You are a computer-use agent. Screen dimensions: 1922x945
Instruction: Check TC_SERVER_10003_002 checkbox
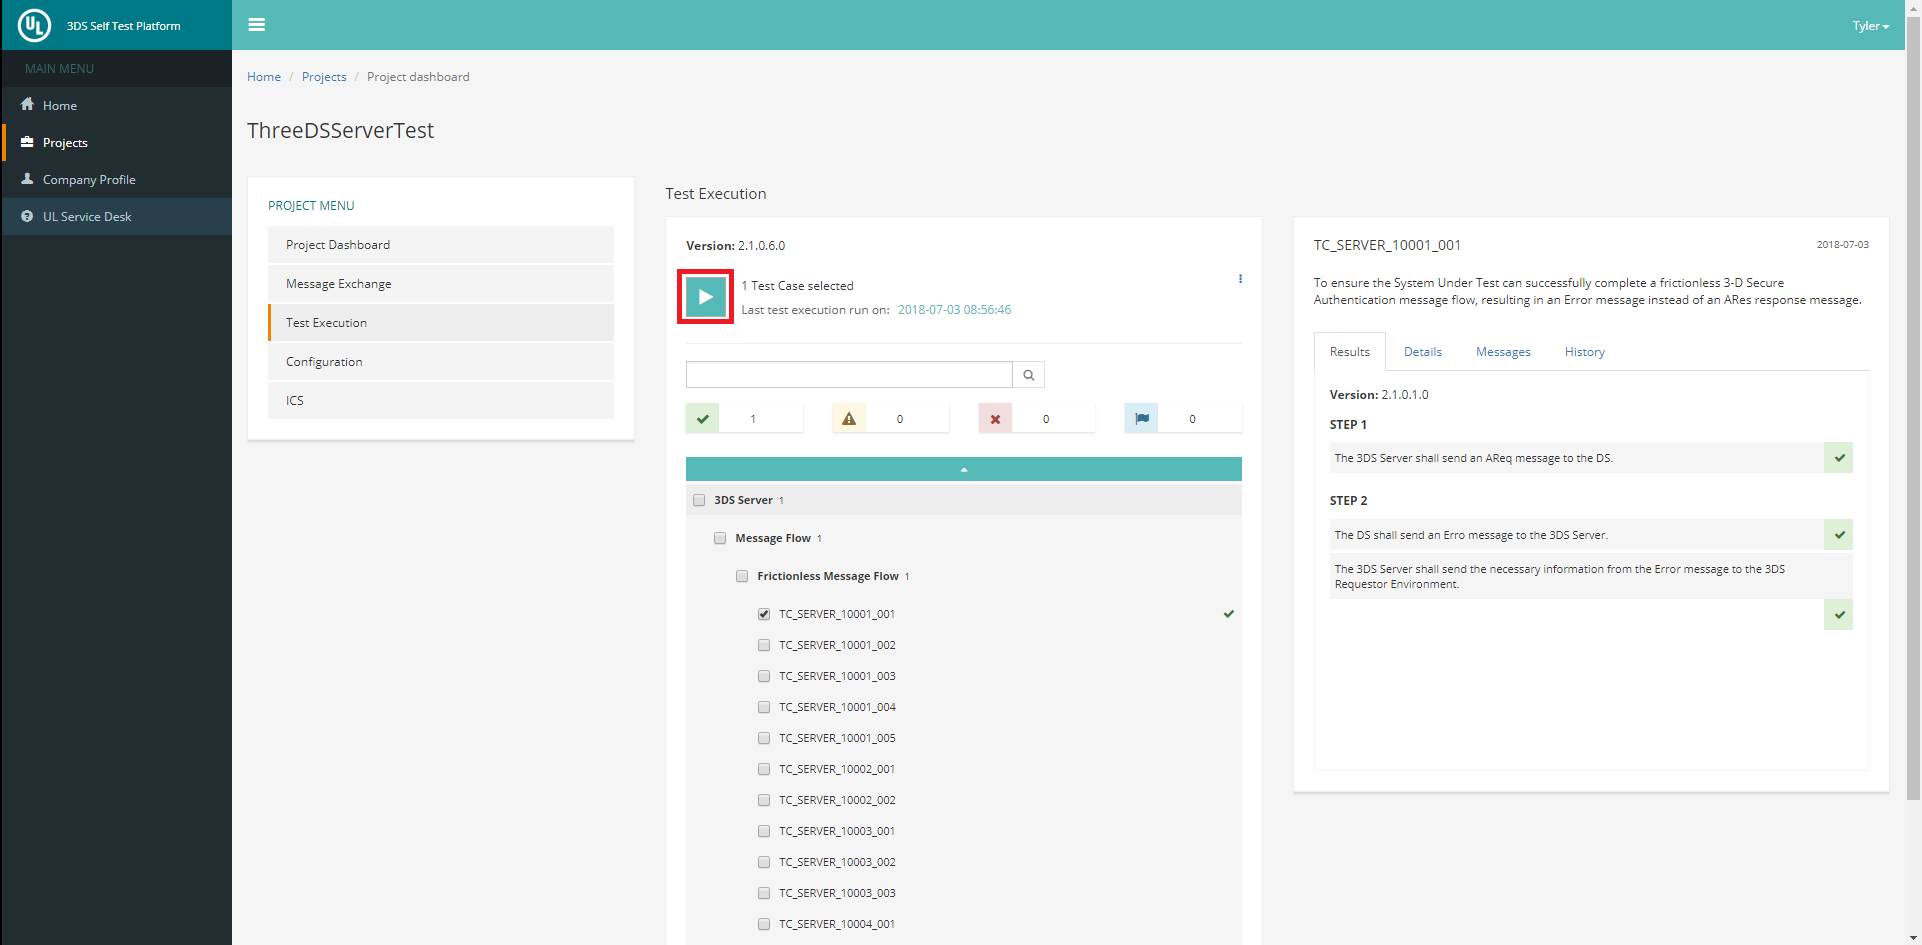coord(764,862)
